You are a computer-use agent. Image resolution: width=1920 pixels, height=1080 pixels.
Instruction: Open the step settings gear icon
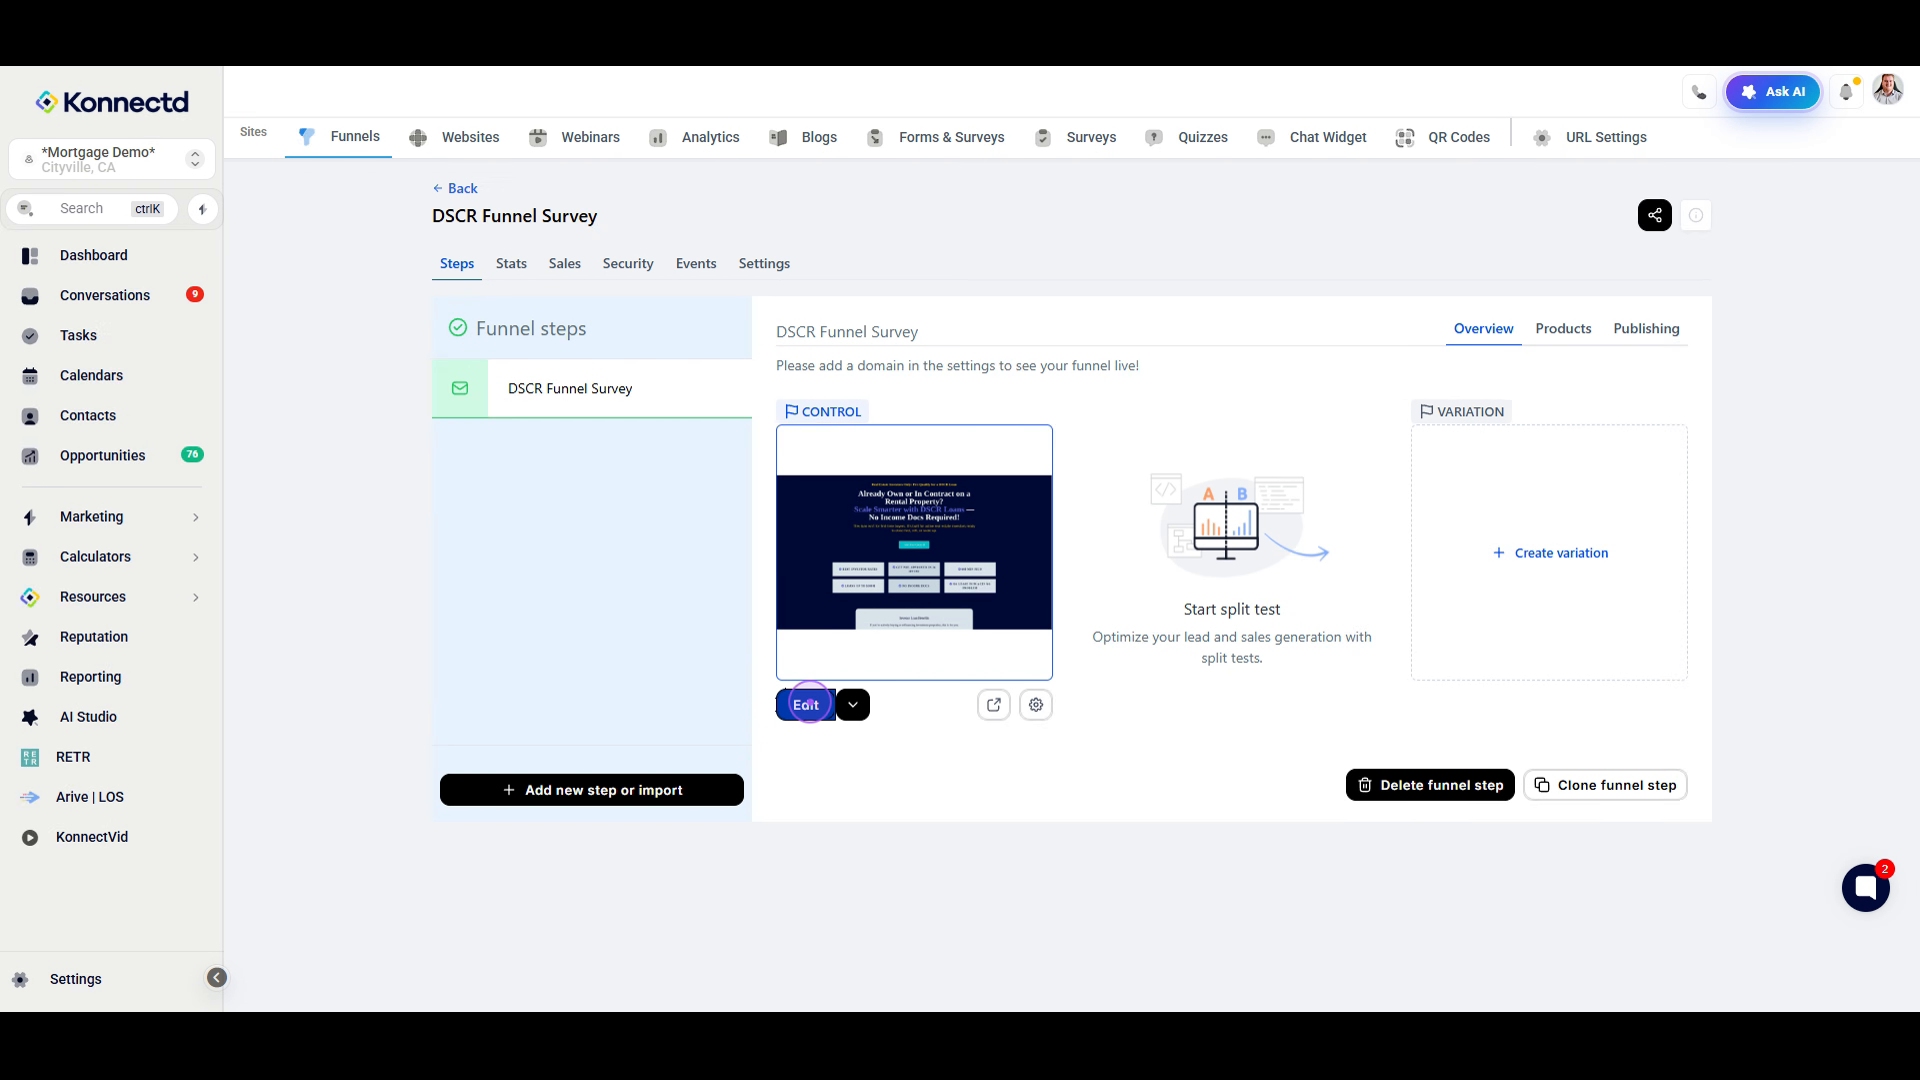1036,705
